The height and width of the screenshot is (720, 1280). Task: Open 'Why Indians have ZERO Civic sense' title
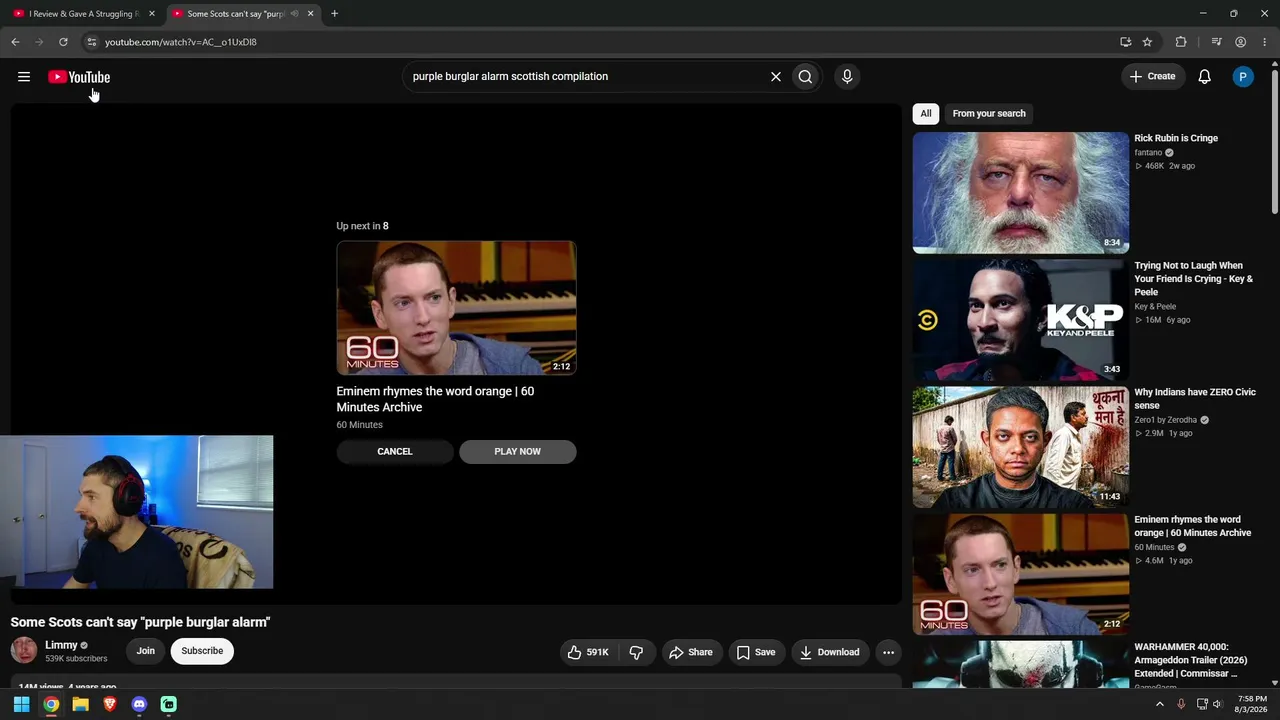[1195, 399]
